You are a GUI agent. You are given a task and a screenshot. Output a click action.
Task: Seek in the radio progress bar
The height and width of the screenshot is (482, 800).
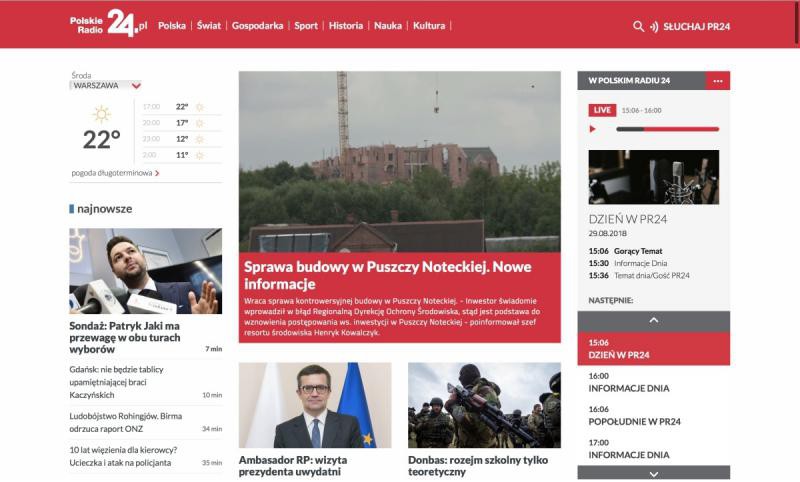667,129
